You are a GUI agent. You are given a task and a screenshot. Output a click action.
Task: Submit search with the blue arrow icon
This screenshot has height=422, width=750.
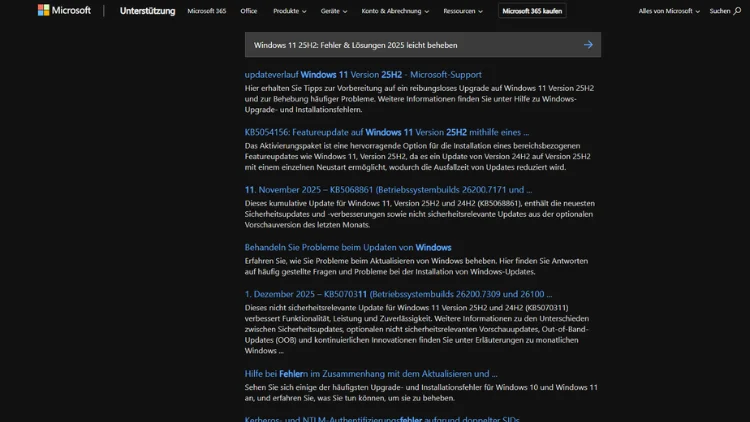pyautogui.click(x=588, y=45)
